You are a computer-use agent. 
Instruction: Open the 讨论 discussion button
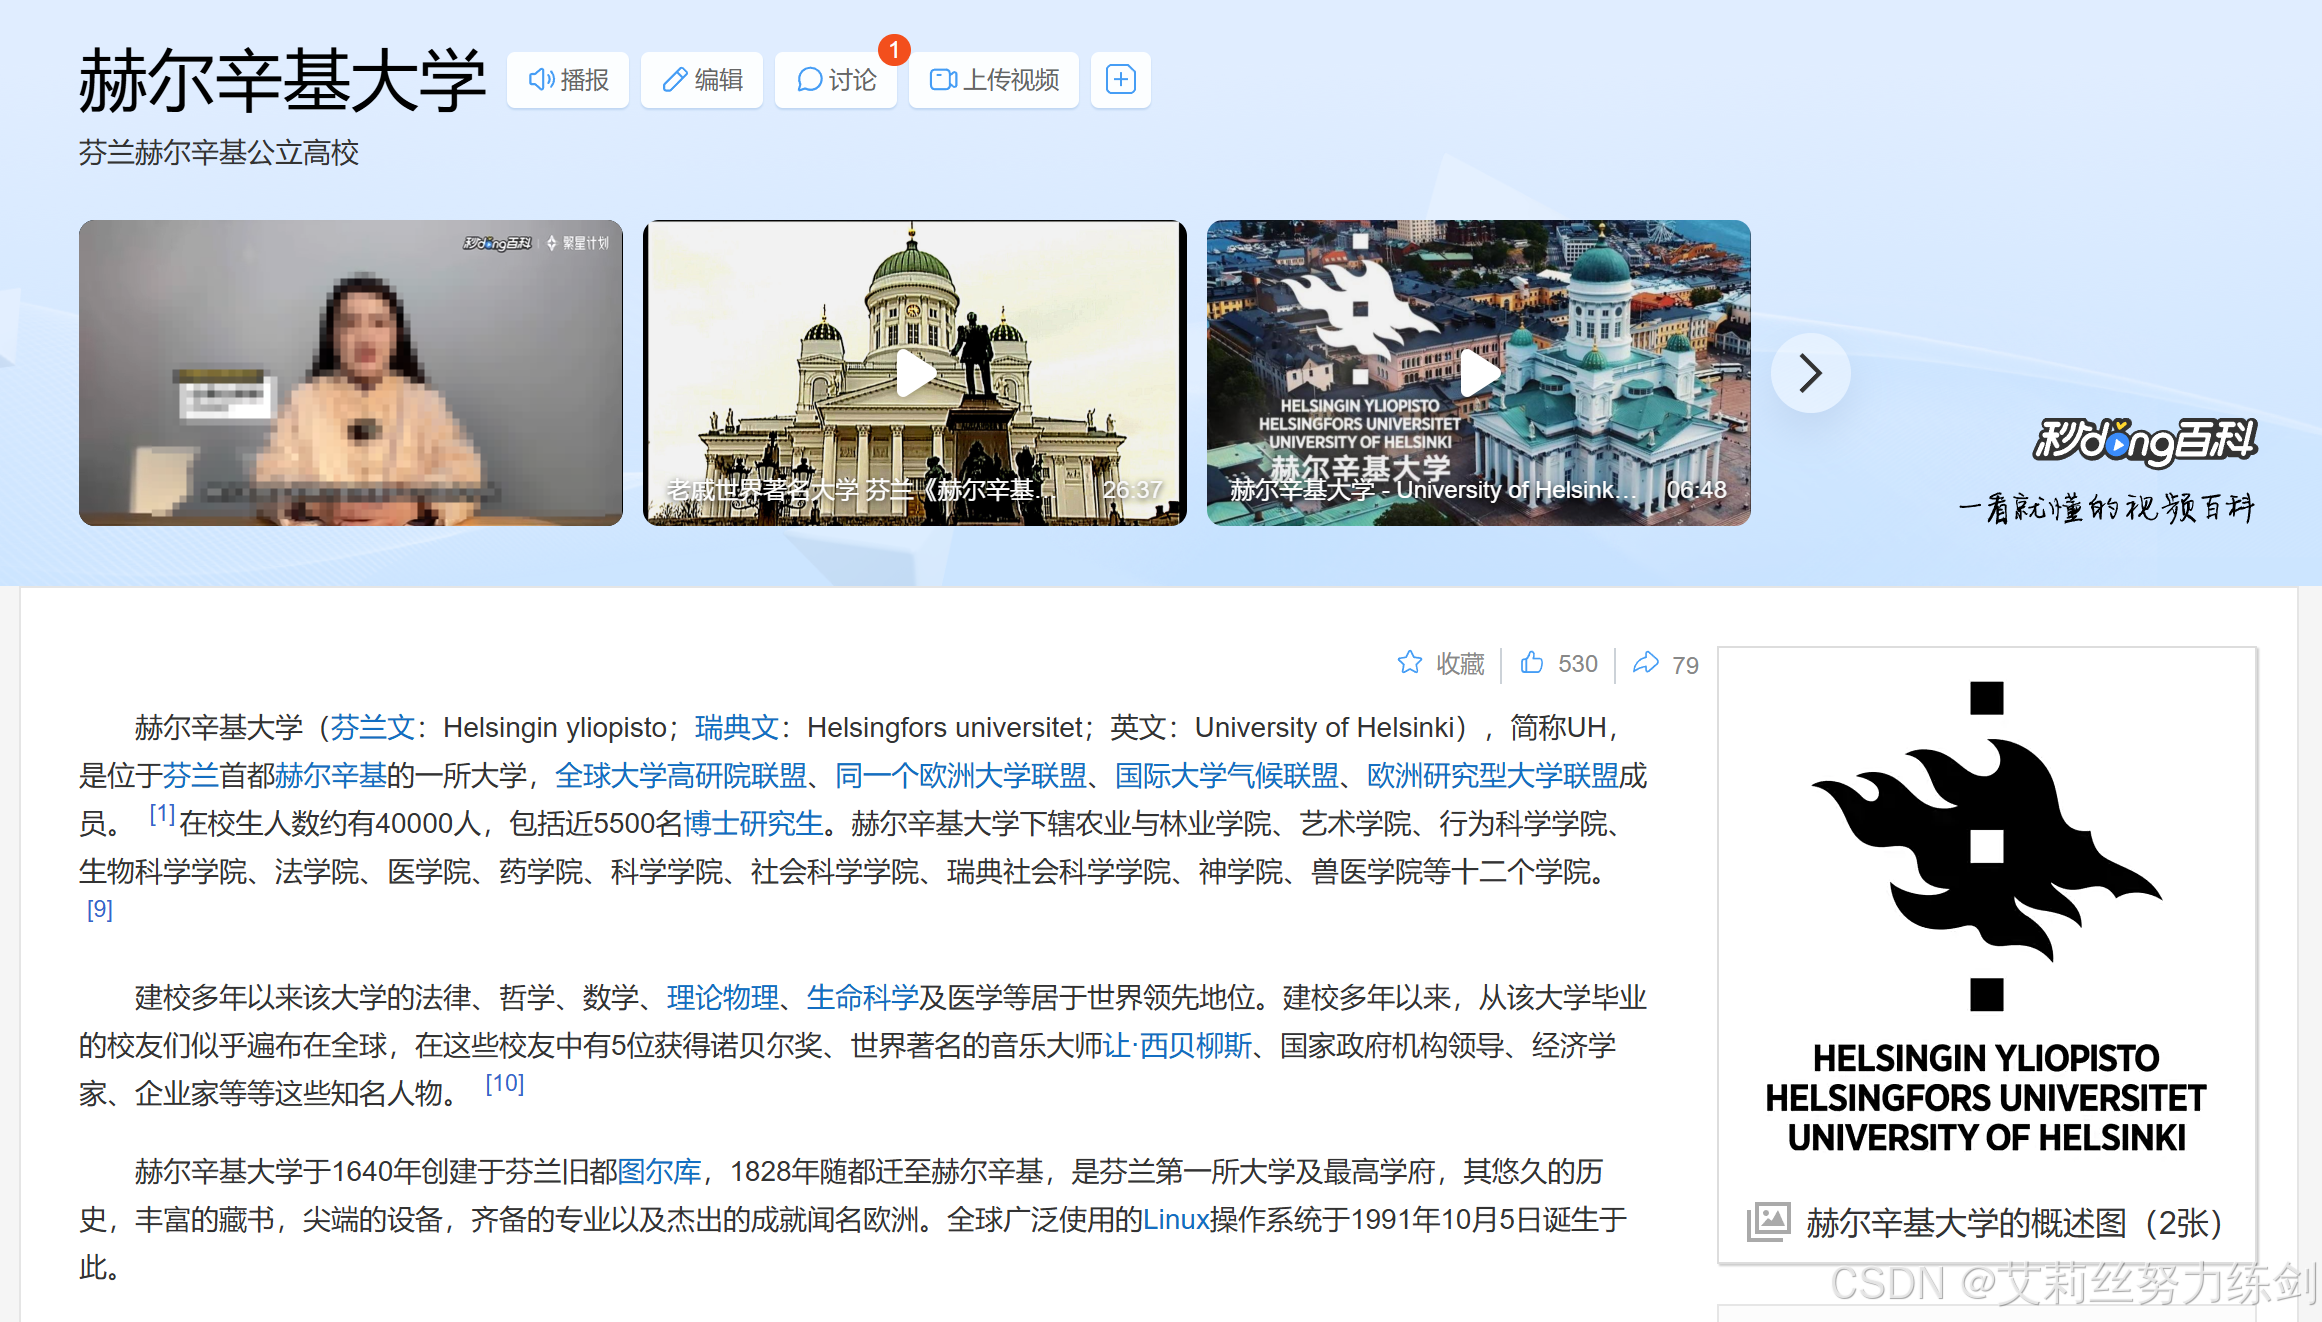click(x=836, y=80)
